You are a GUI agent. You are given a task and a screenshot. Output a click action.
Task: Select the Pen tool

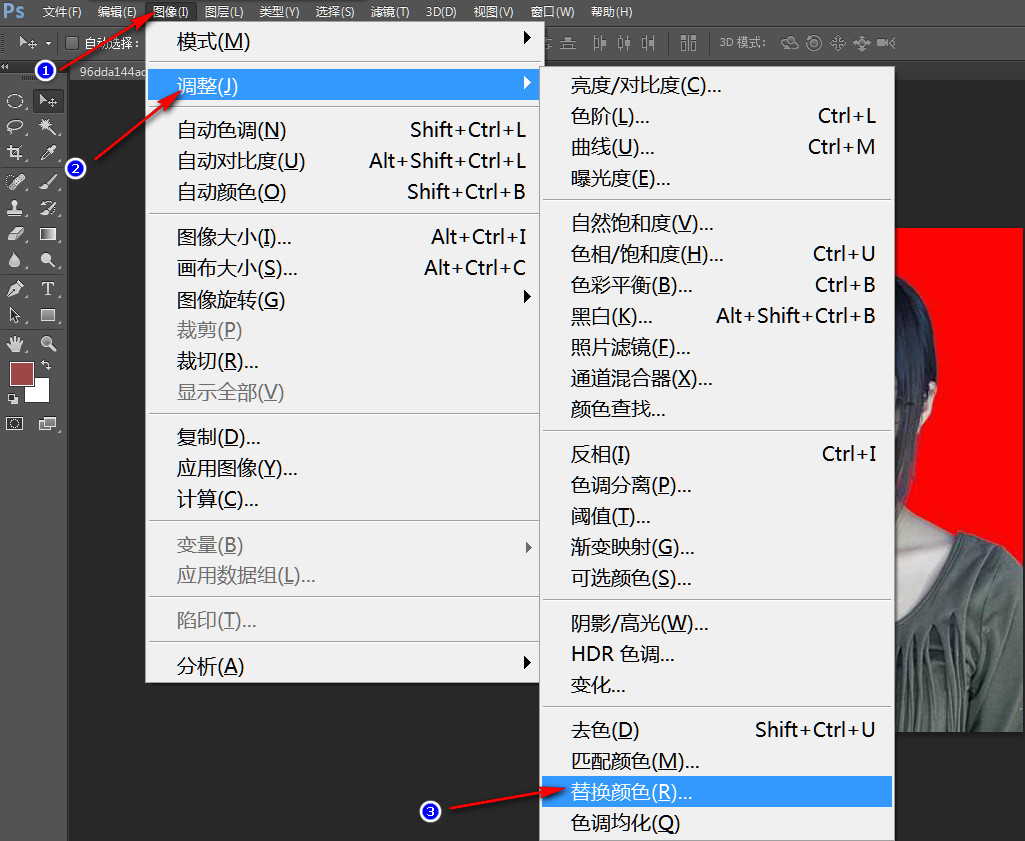15,289
